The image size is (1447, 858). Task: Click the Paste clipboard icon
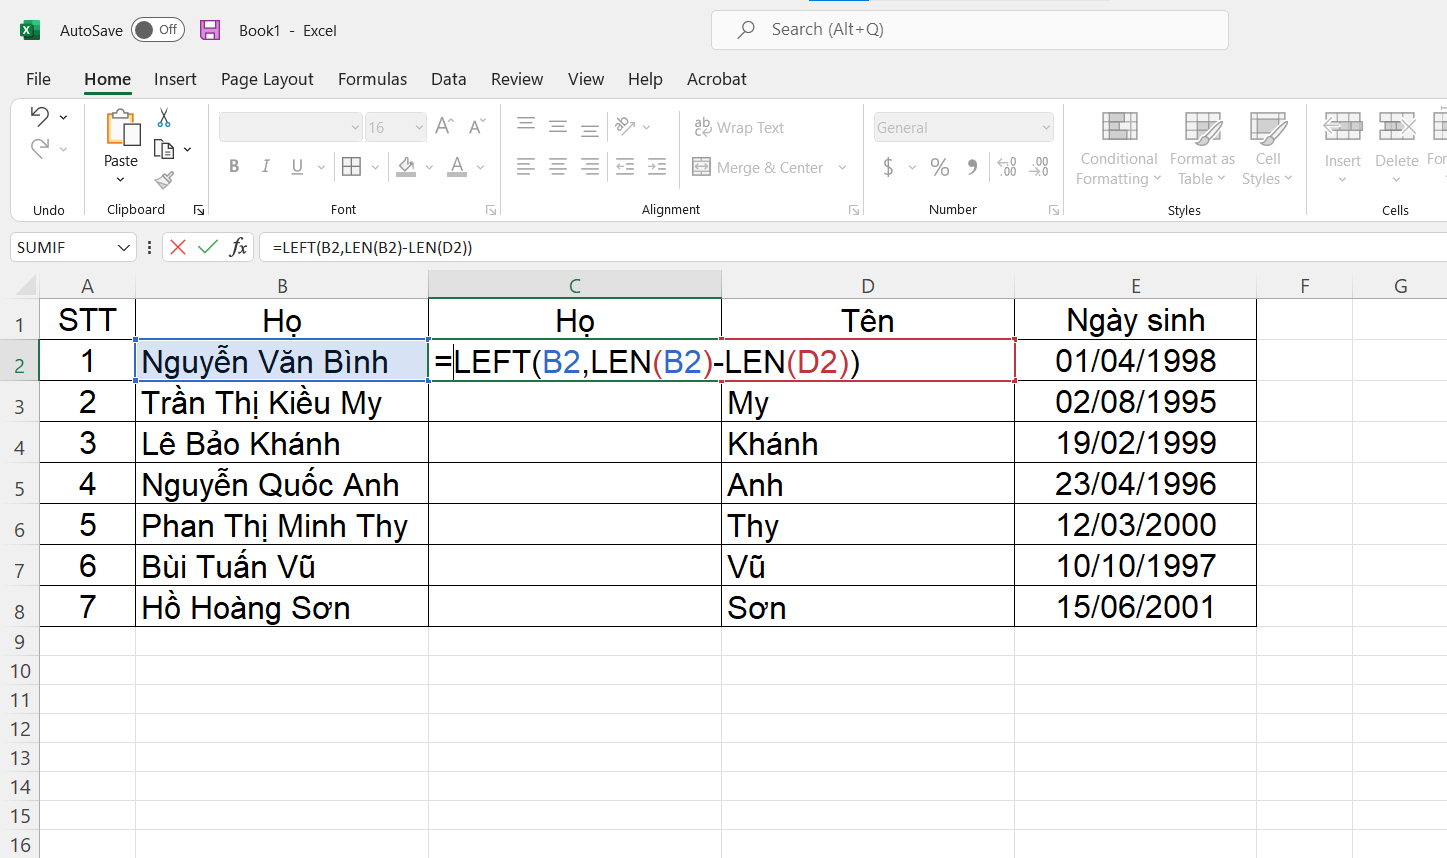122,129
